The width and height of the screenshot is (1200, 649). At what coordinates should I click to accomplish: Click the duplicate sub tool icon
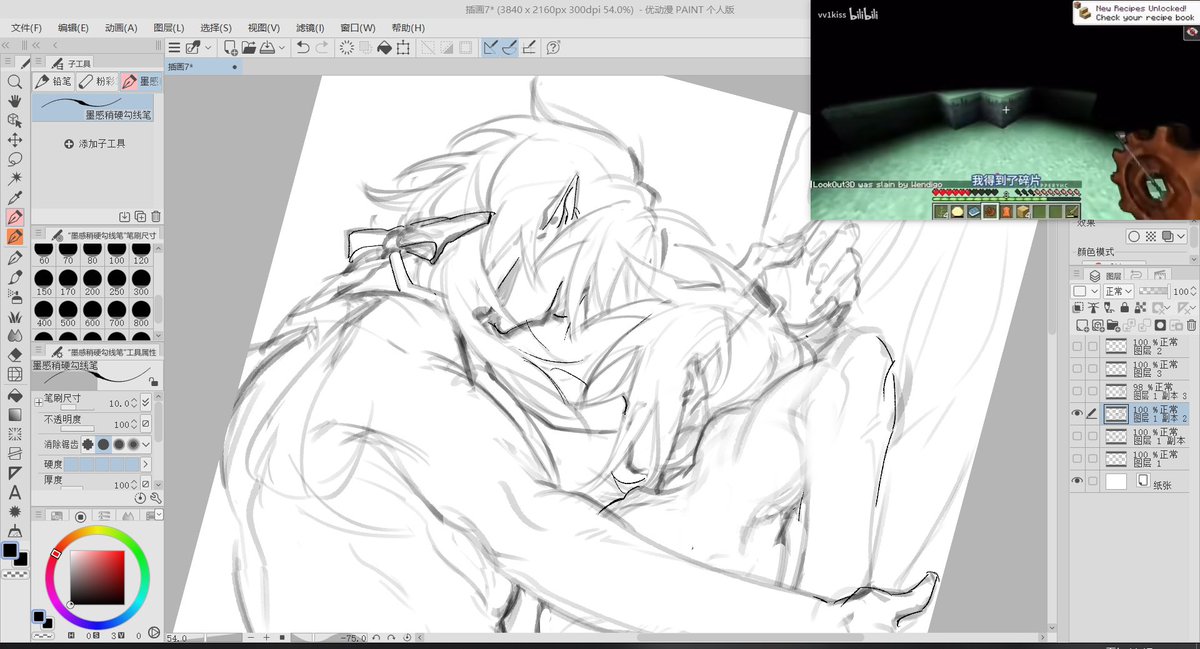point(140,216)
